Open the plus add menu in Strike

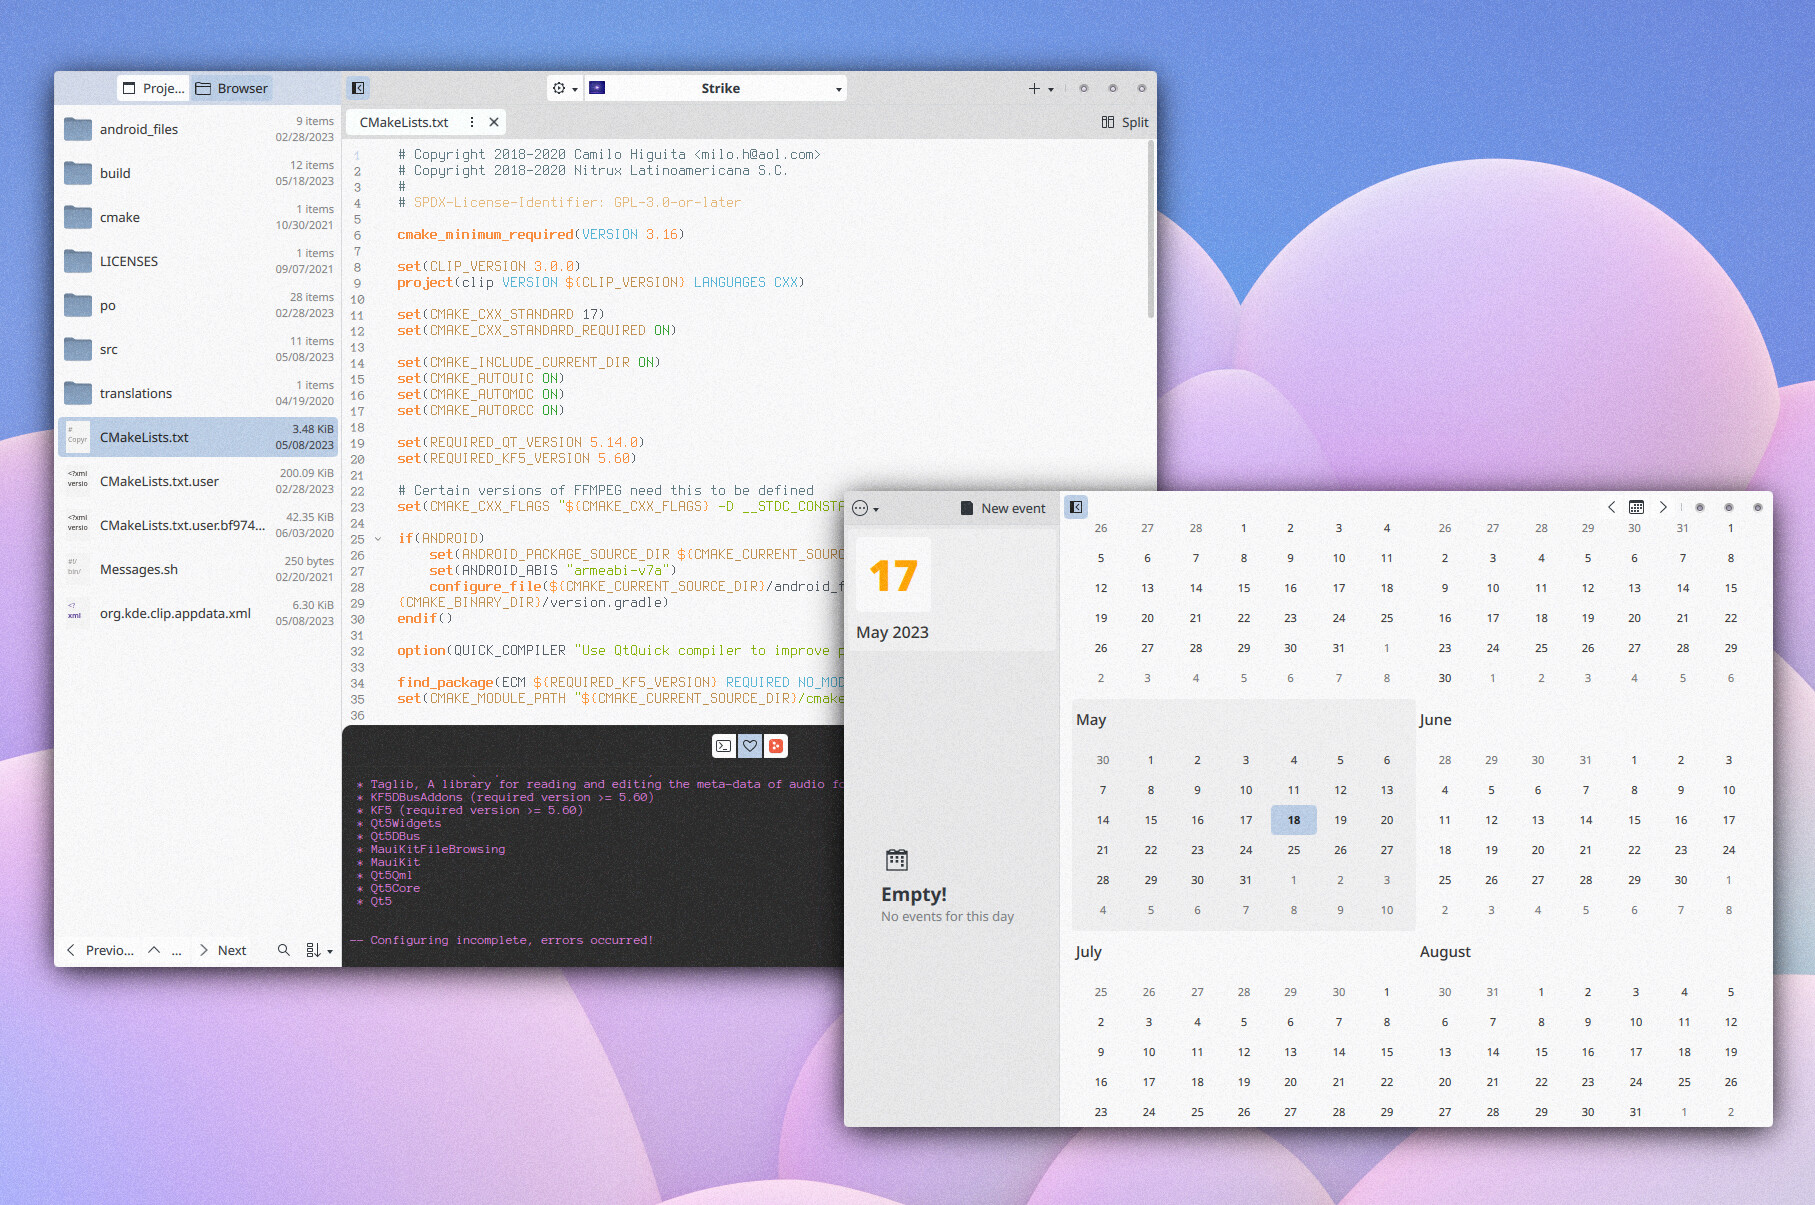click(1041, 89)
